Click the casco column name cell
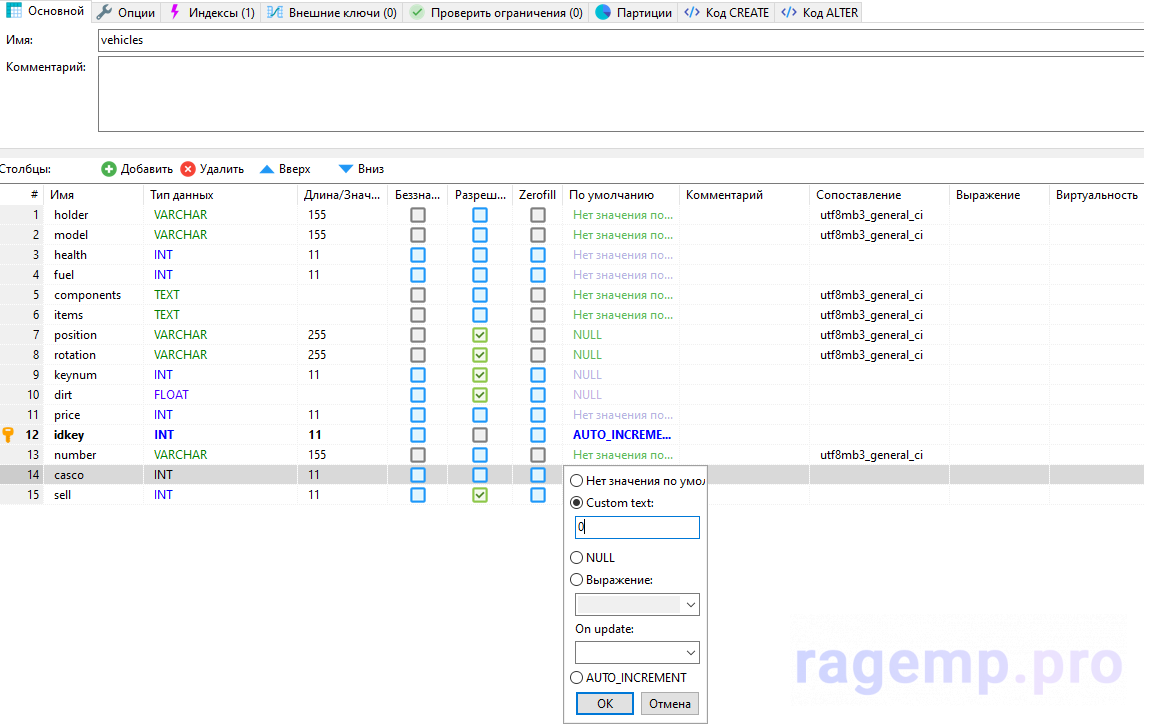The width and height of the screenshot is (1152, 725). point(69,475)
